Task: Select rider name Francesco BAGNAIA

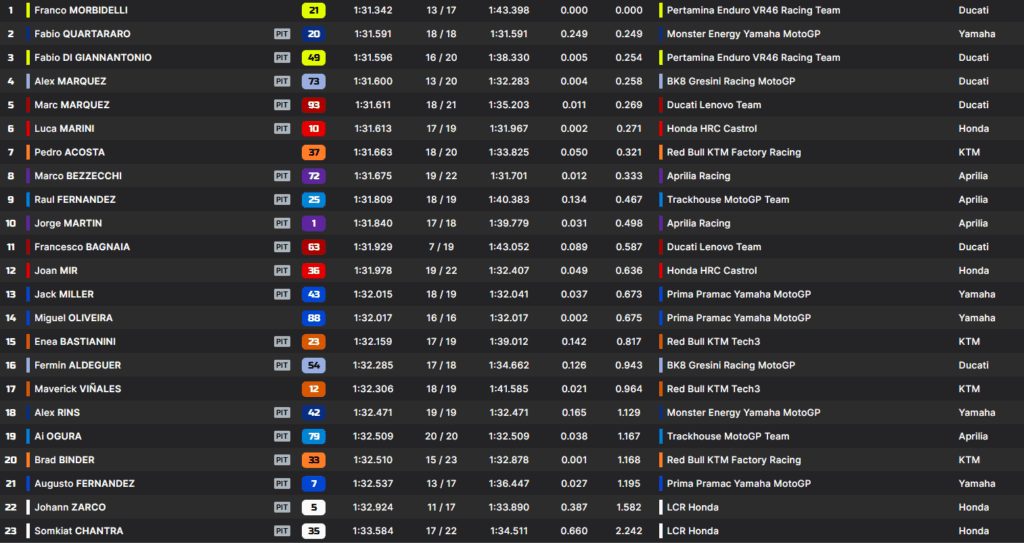Action: 82,247
